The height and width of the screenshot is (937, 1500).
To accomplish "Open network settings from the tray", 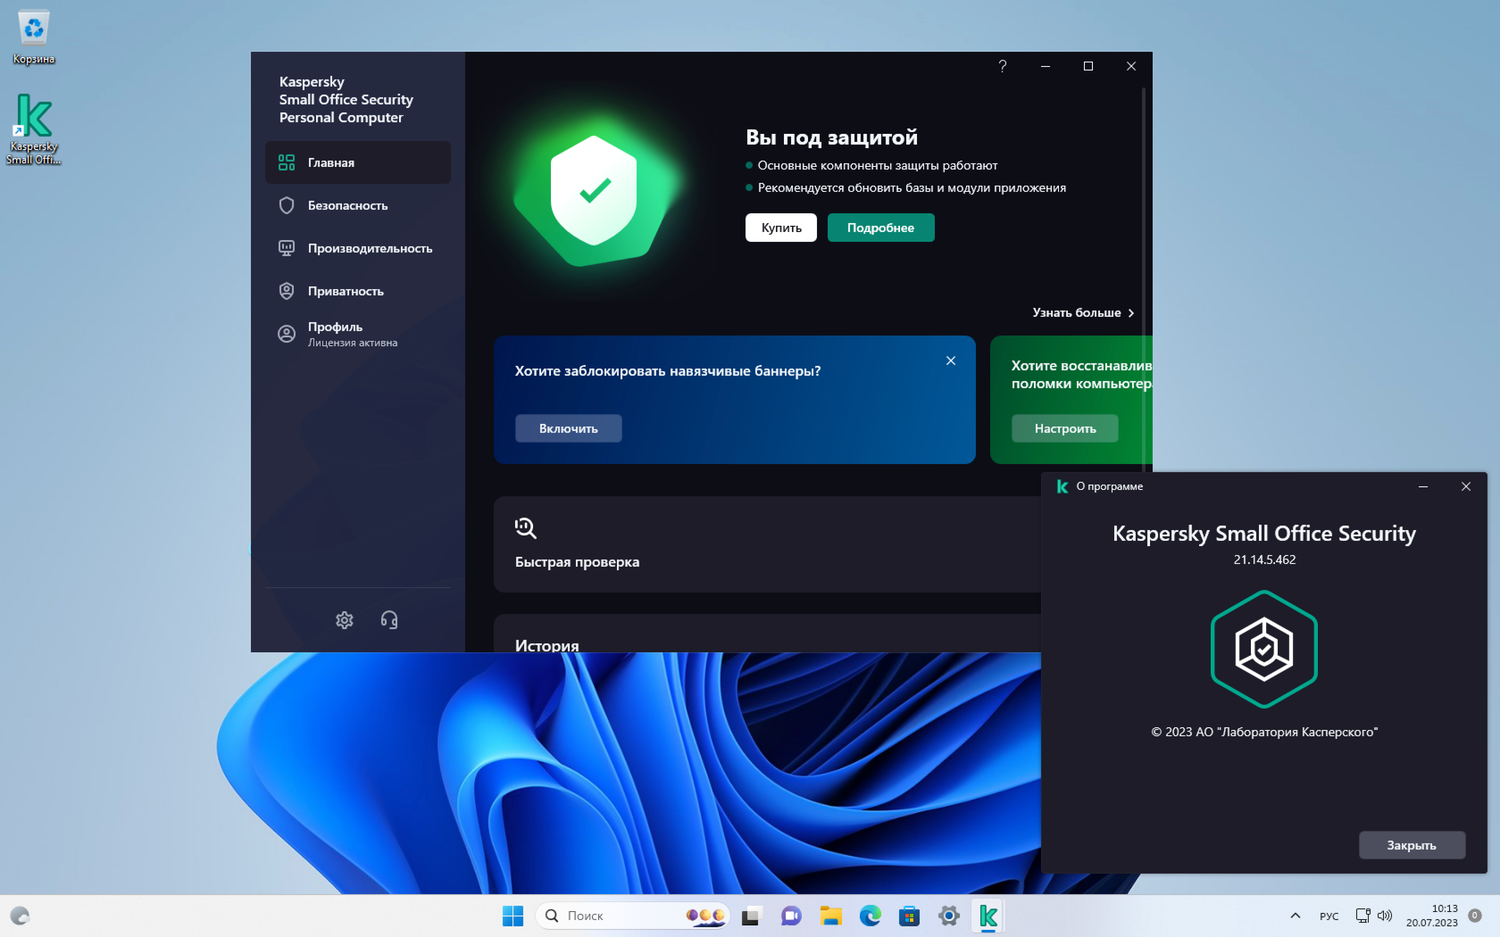I will [x=1362, y=916].
